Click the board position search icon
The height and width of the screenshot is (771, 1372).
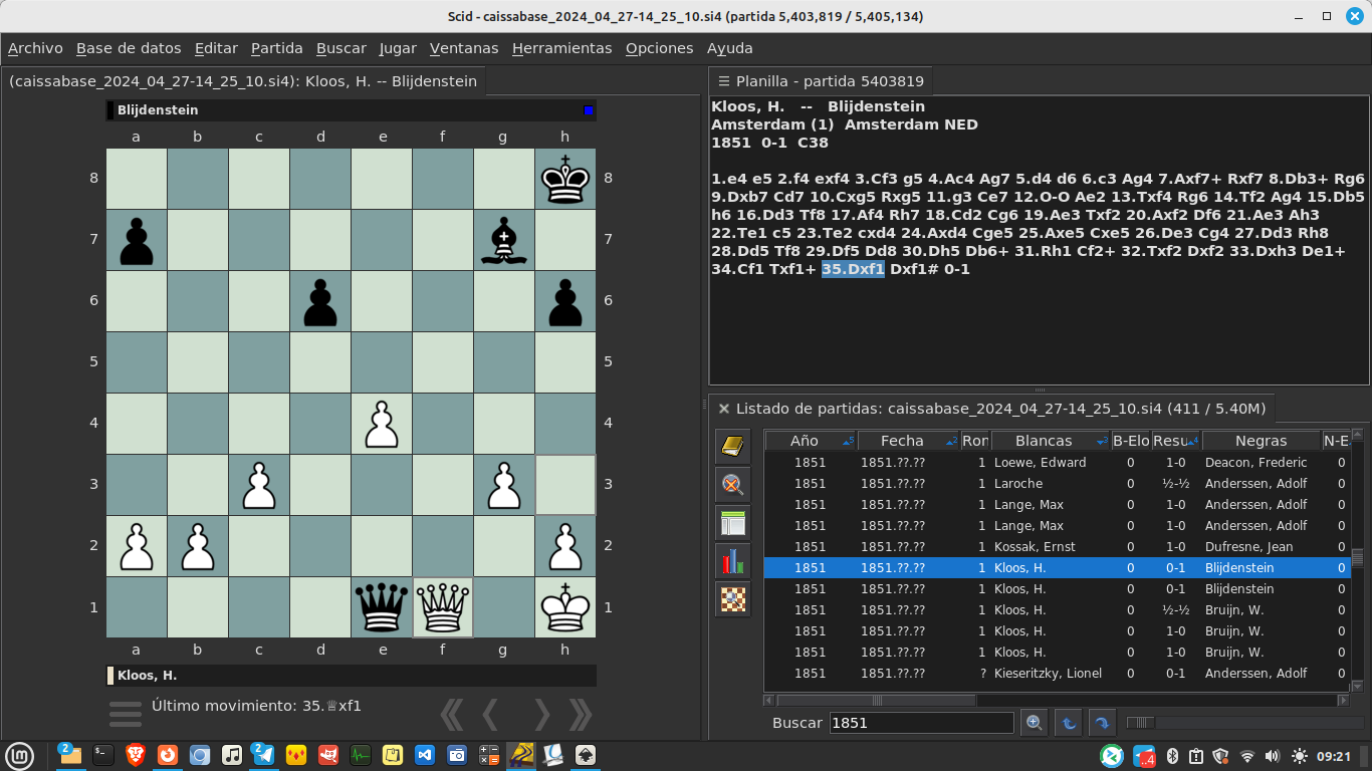[x=733, y=599]
